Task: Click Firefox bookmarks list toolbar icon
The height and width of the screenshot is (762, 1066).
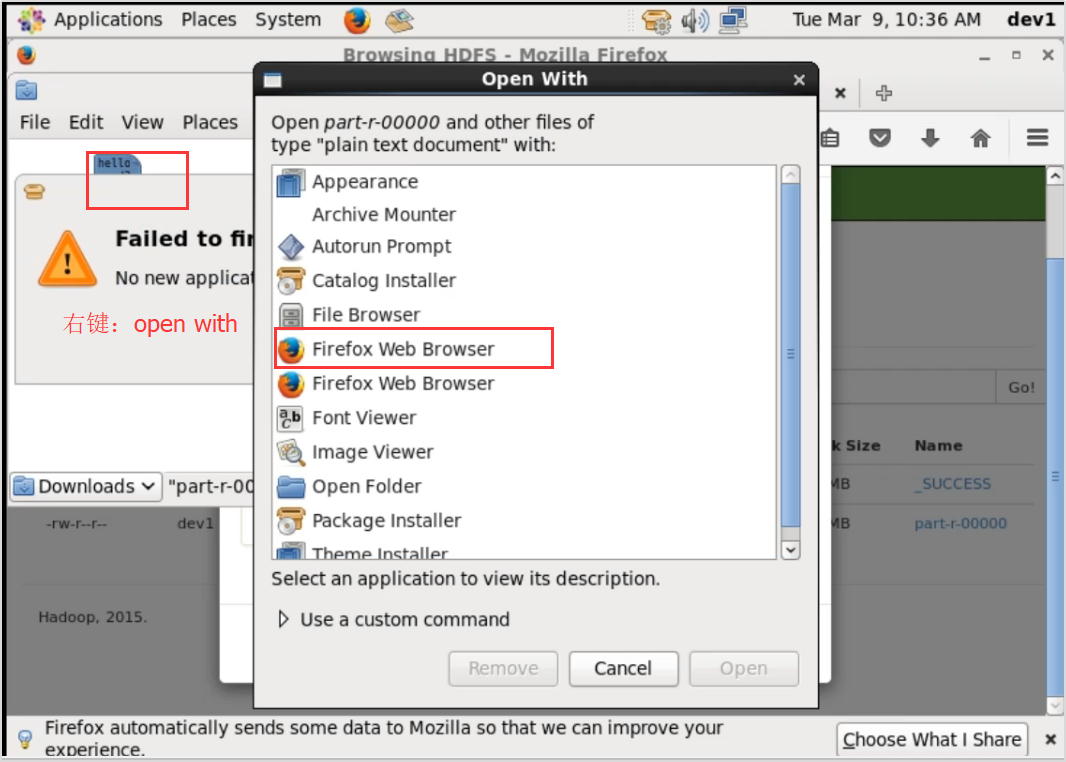Action: [830, 139]
